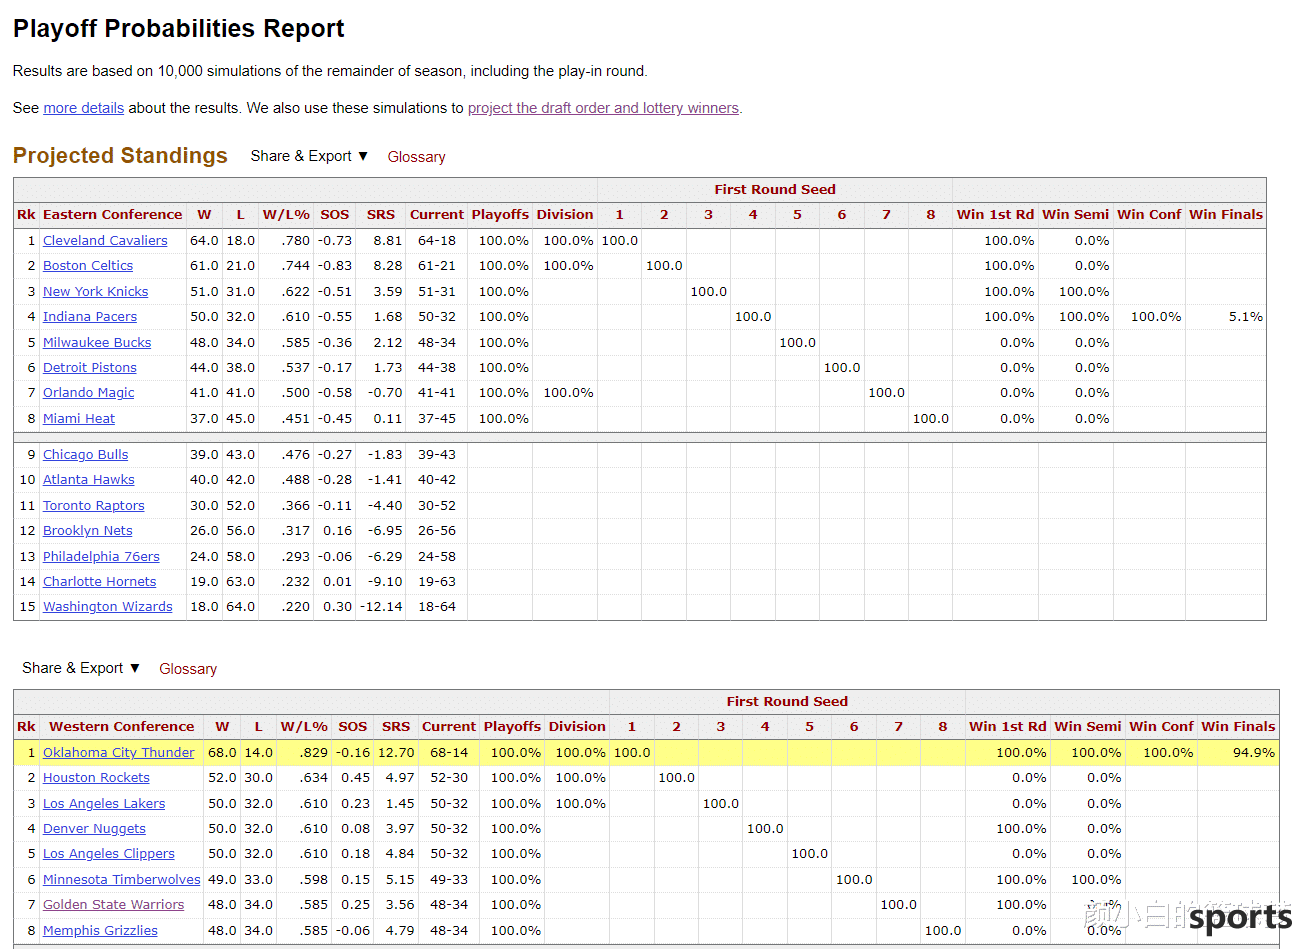Click Charlotte Hornets link
1307x949 pixels.
(x=99, y=582)
